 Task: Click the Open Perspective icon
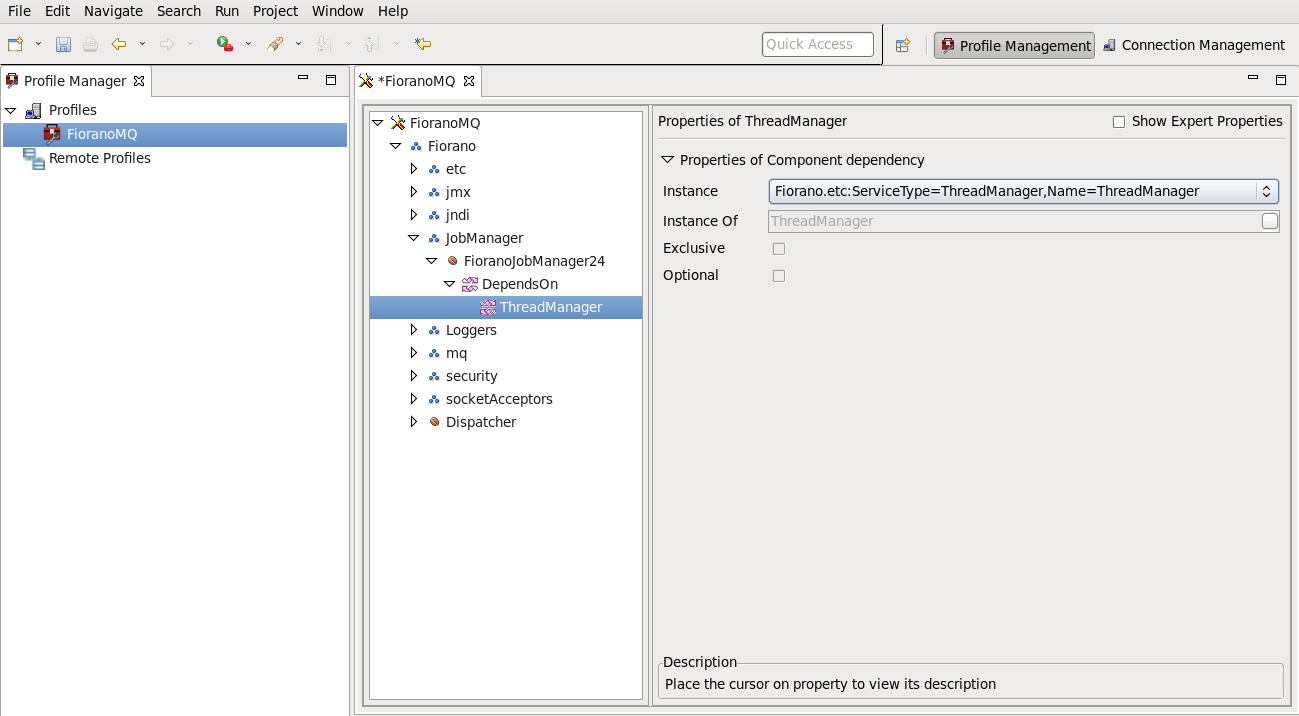(902, 45)
